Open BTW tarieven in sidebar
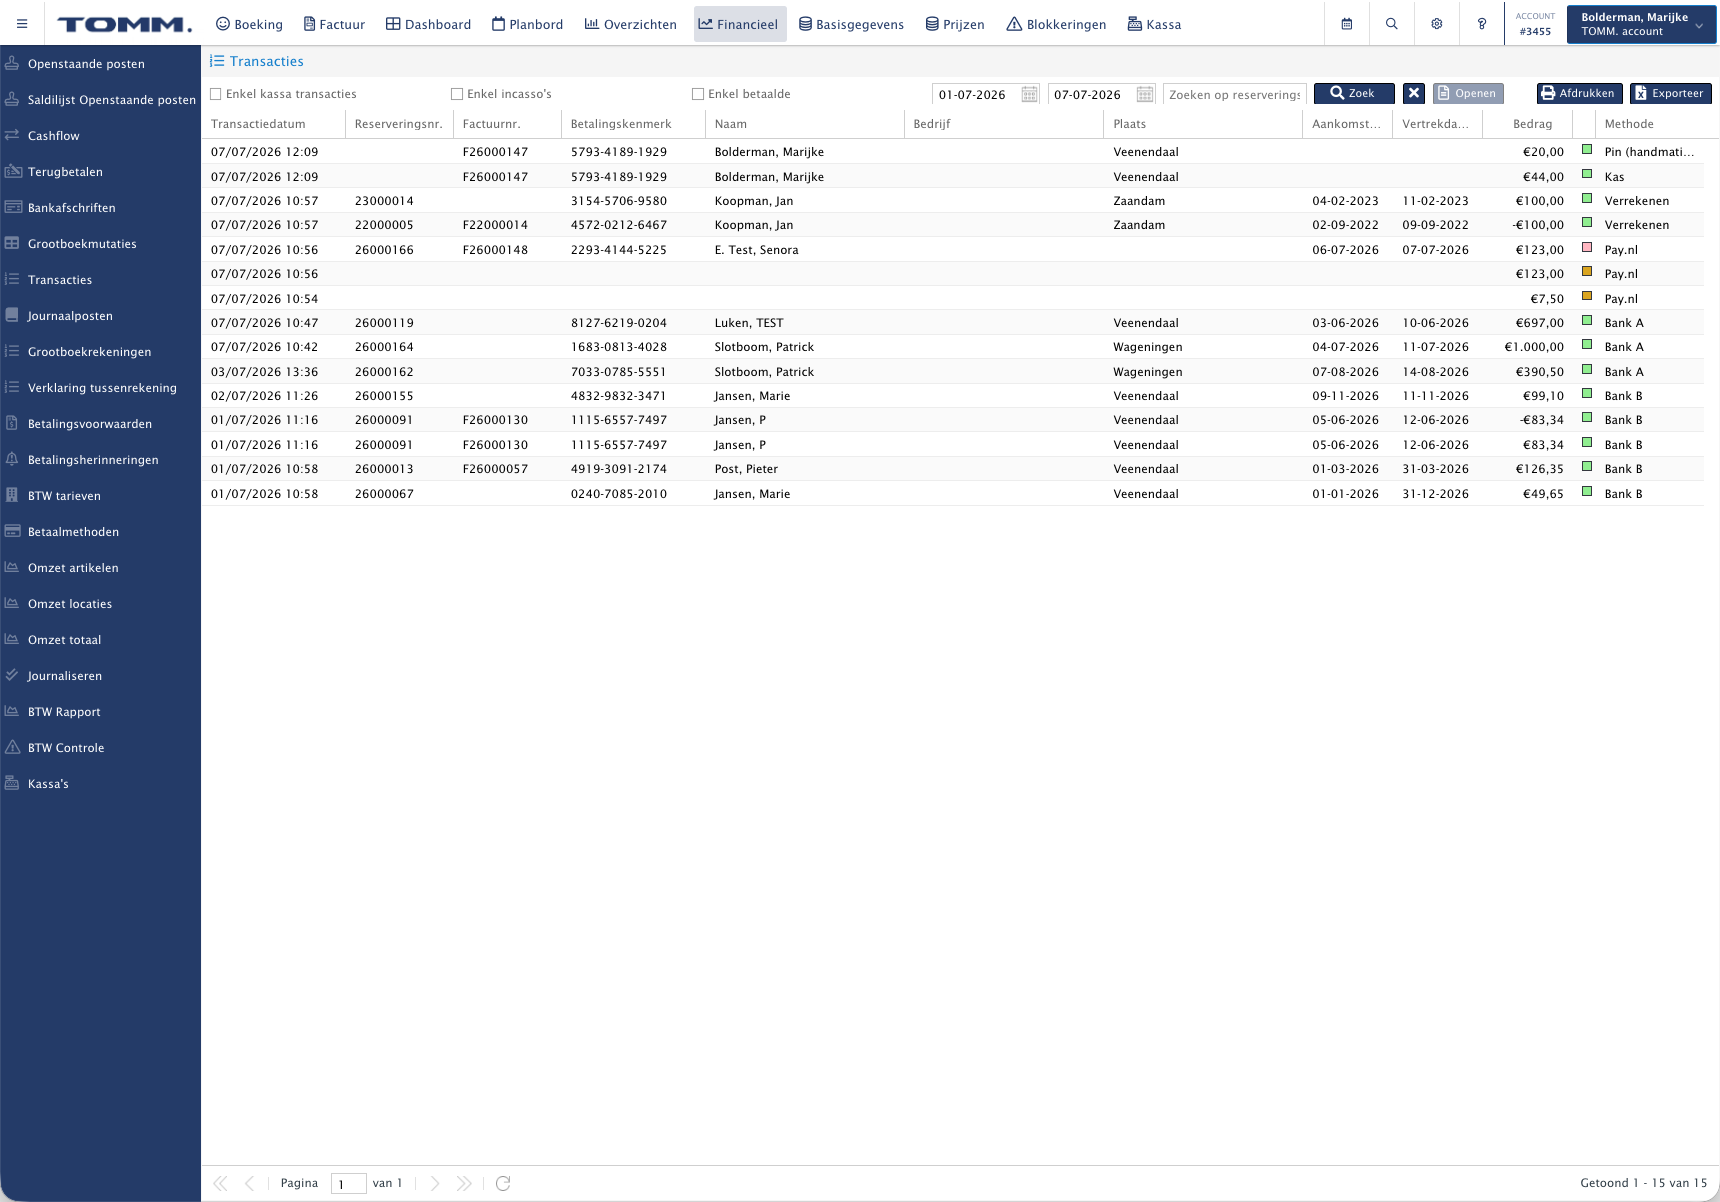The height and width of the screenshot is (1202, 1720). click(100, 496)
